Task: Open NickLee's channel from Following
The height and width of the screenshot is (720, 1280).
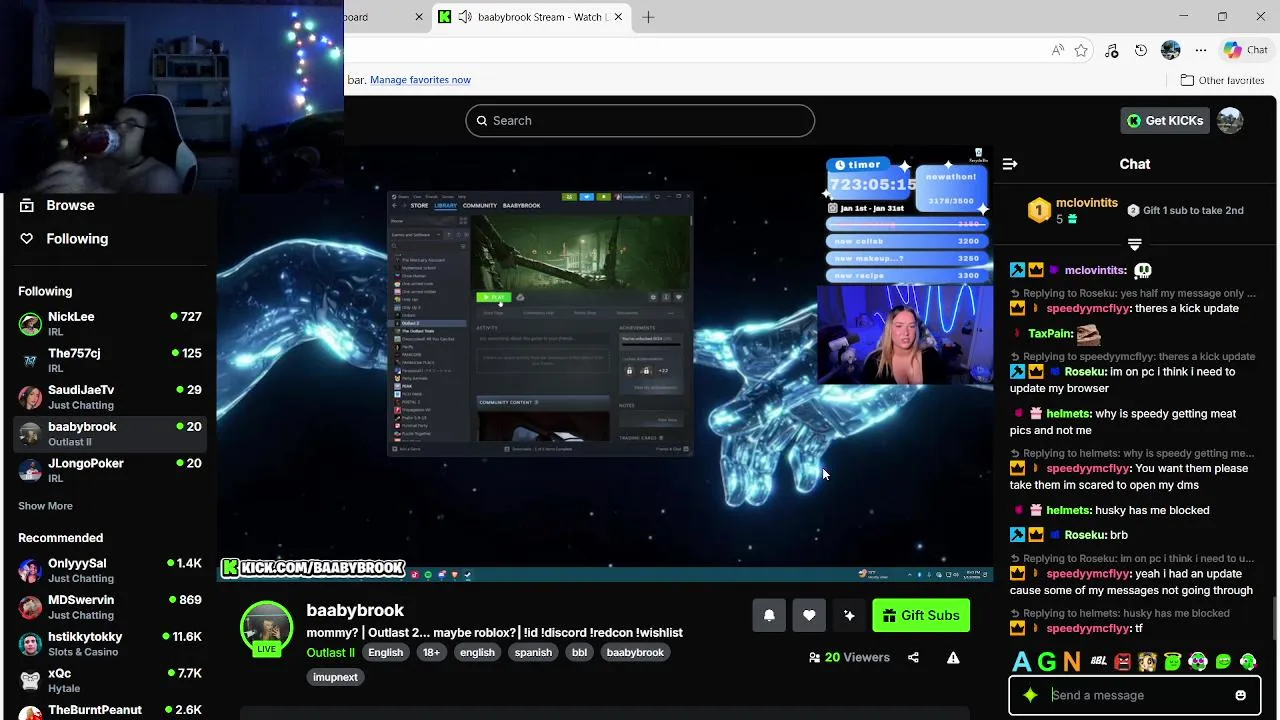Action: (x=110, y=324)
